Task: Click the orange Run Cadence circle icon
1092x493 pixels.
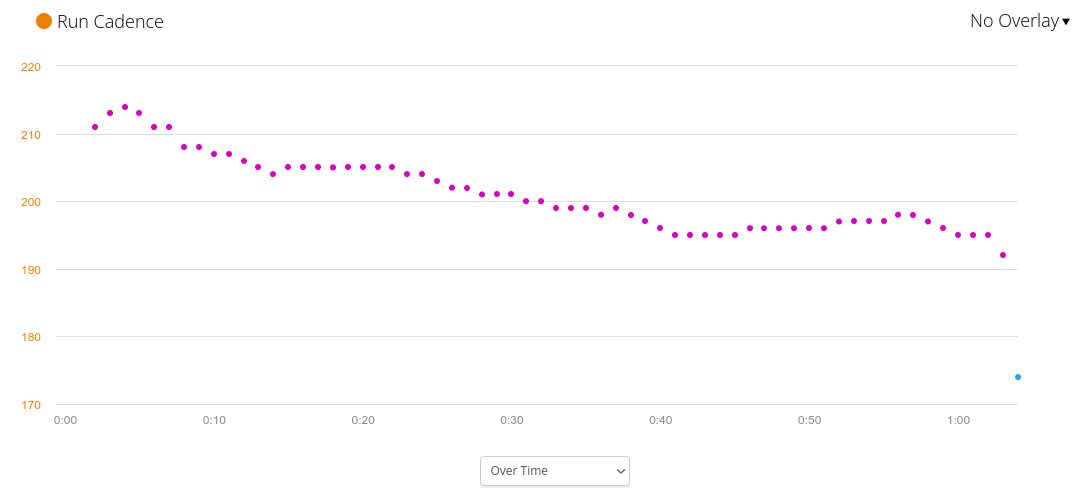Action: tap(44, 21)
